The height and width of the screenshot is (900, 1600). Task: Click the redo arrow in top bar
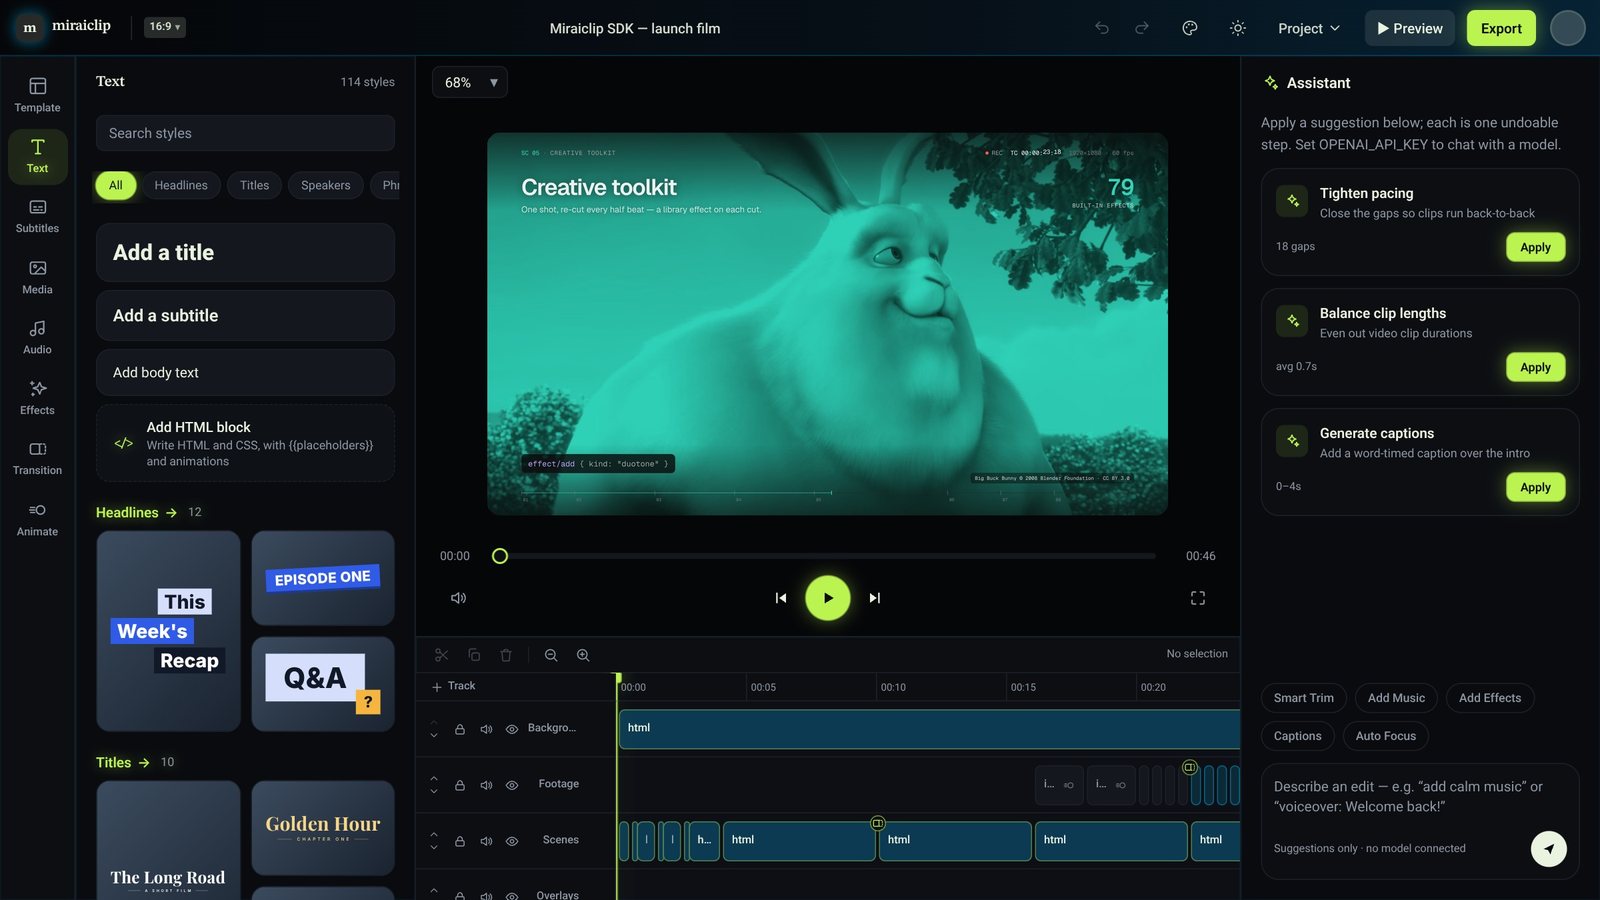coord(1141,28)
